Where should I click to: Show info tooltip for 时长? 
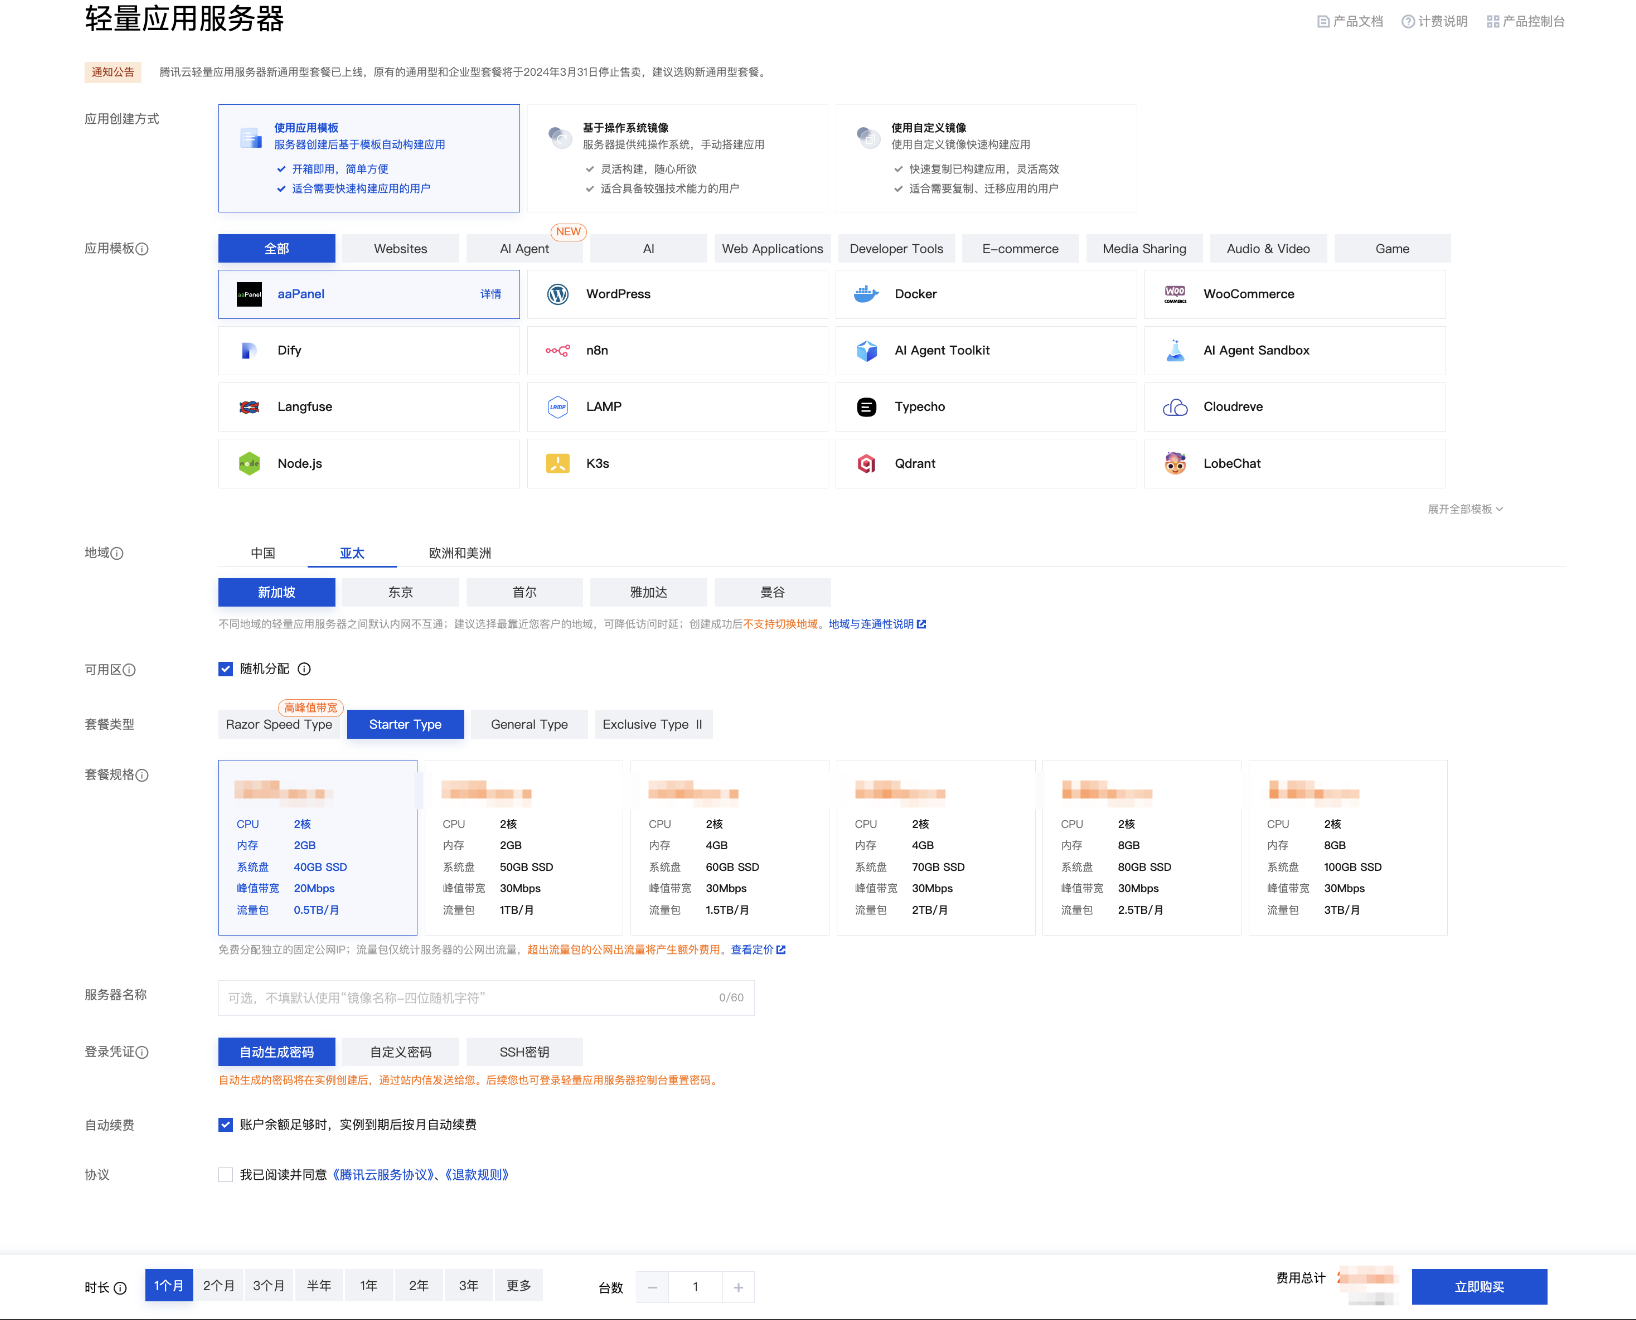coord(120,1288)
